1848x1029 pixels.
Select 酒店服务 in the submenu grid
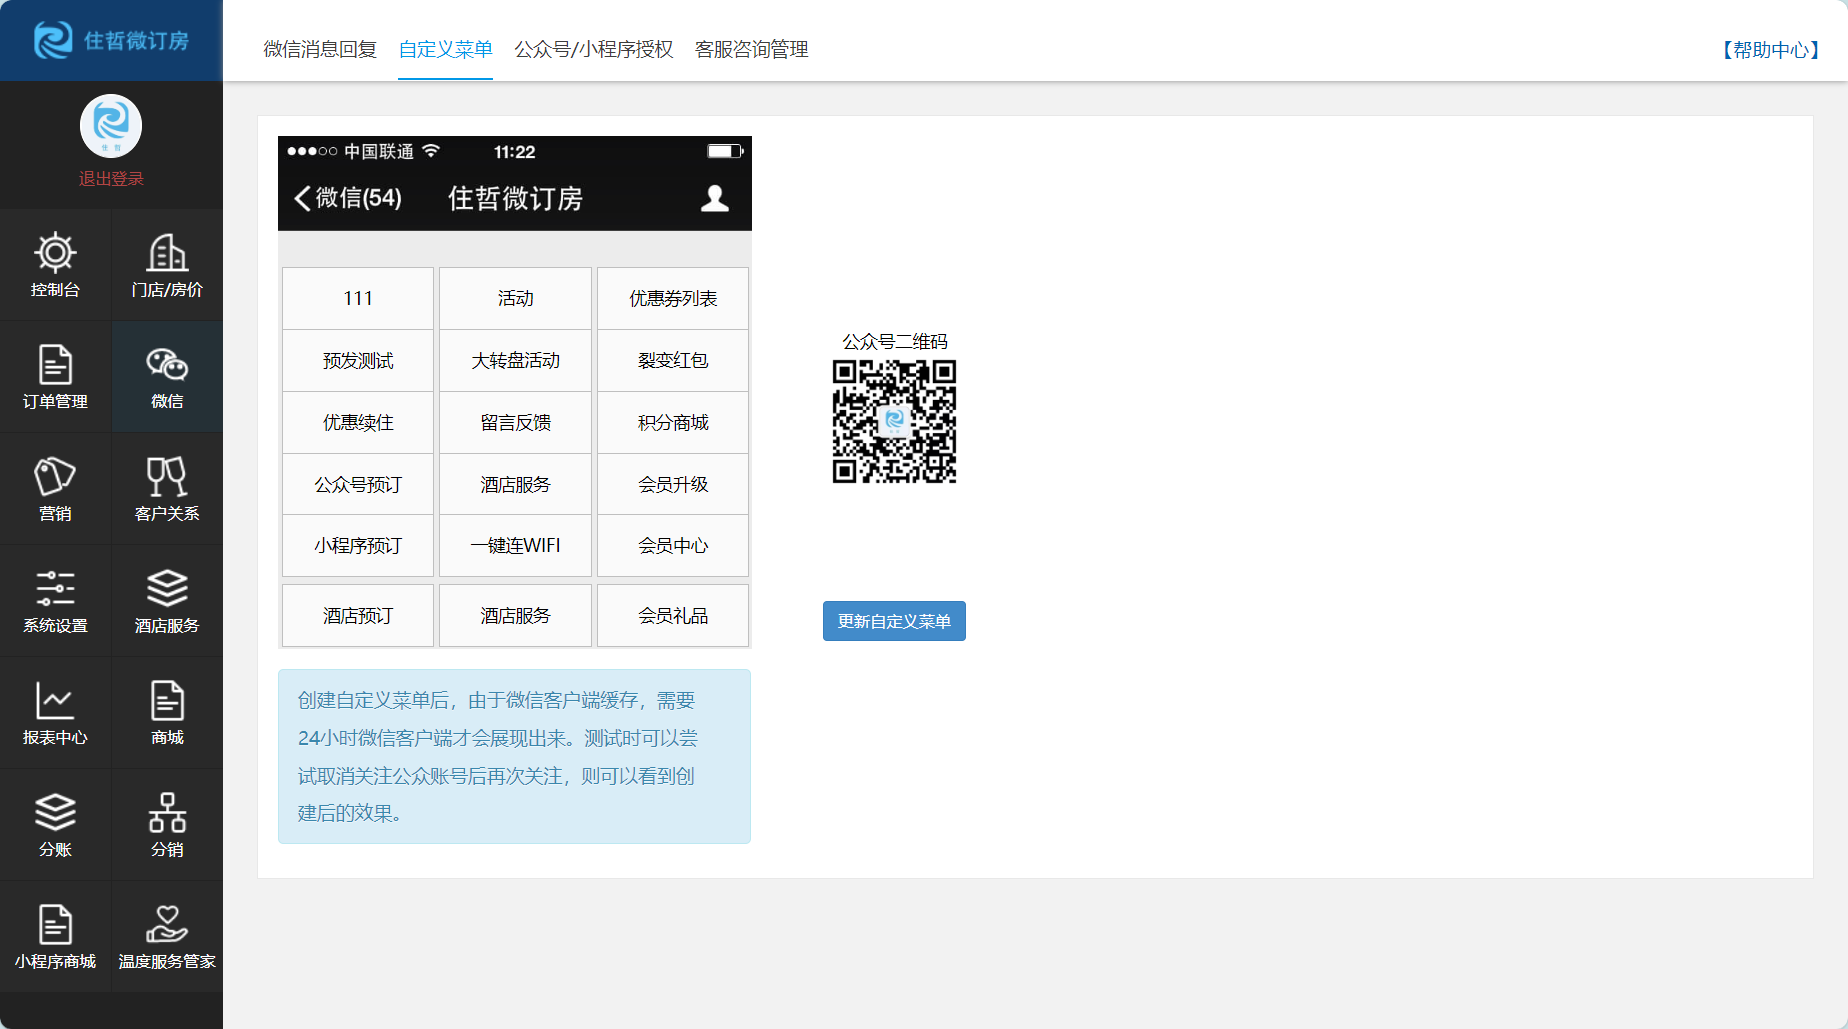coord(515,484)
